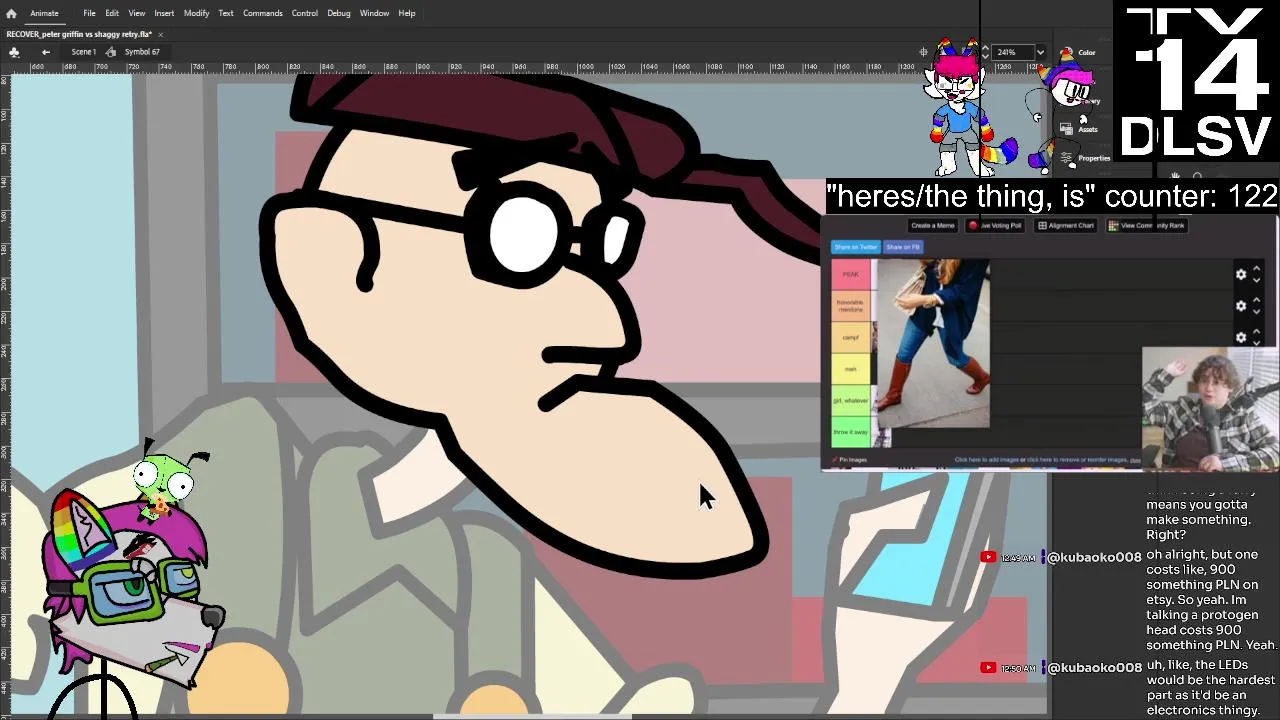Open the stage zoom dropdown arrow
The width and height of the screenshot is (1280, 720).
[1040, 52]
